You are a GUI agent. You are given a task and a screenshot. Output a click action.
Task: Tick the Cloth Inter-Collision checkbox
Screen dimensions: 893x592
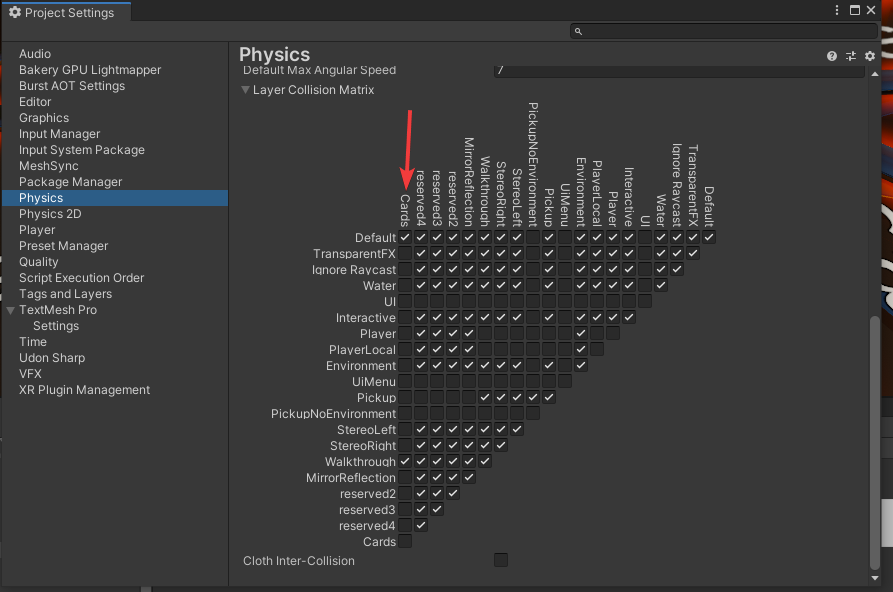501,560
